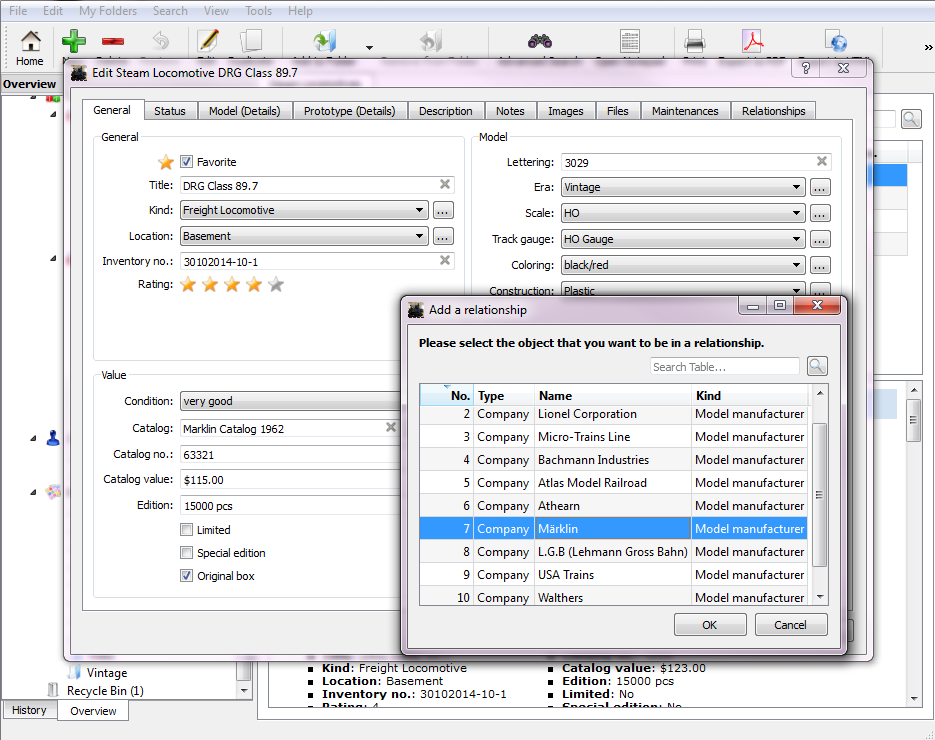Image resolution: width=935 pixels, height=740 pixels.
Task: Click the Search Table input field
Action: (725, 367)
